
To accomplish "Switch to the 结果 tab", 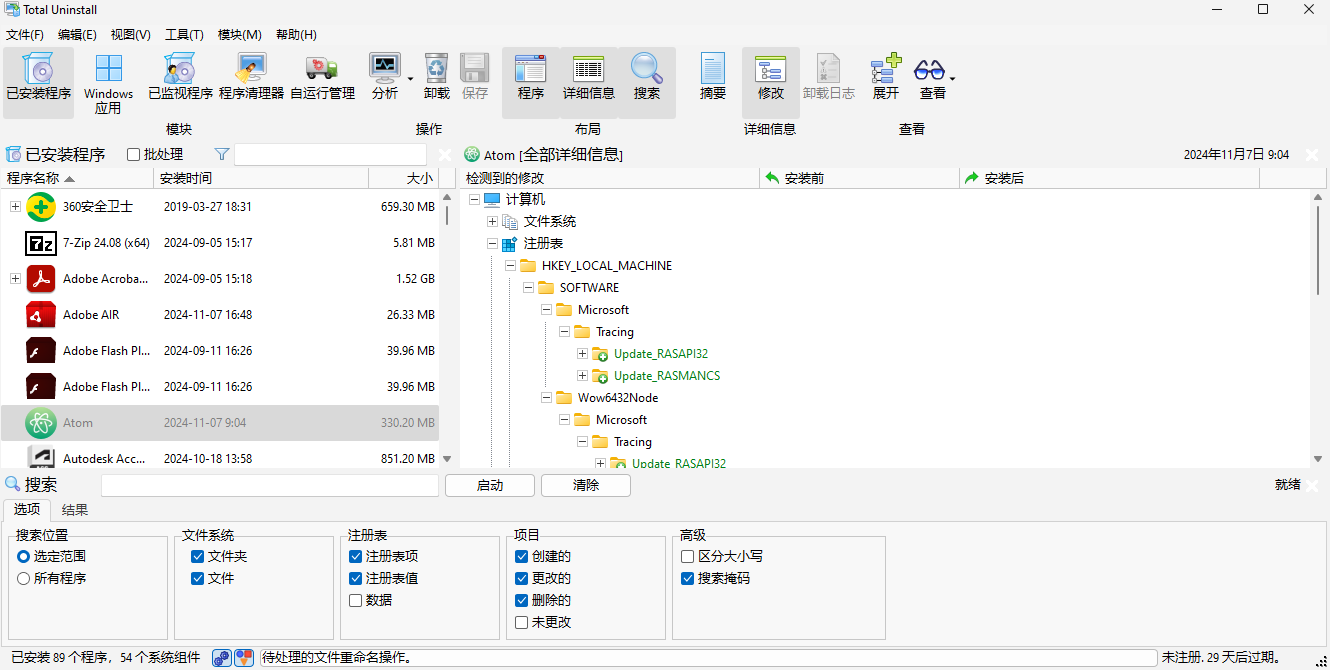I will tap(74, 509).
